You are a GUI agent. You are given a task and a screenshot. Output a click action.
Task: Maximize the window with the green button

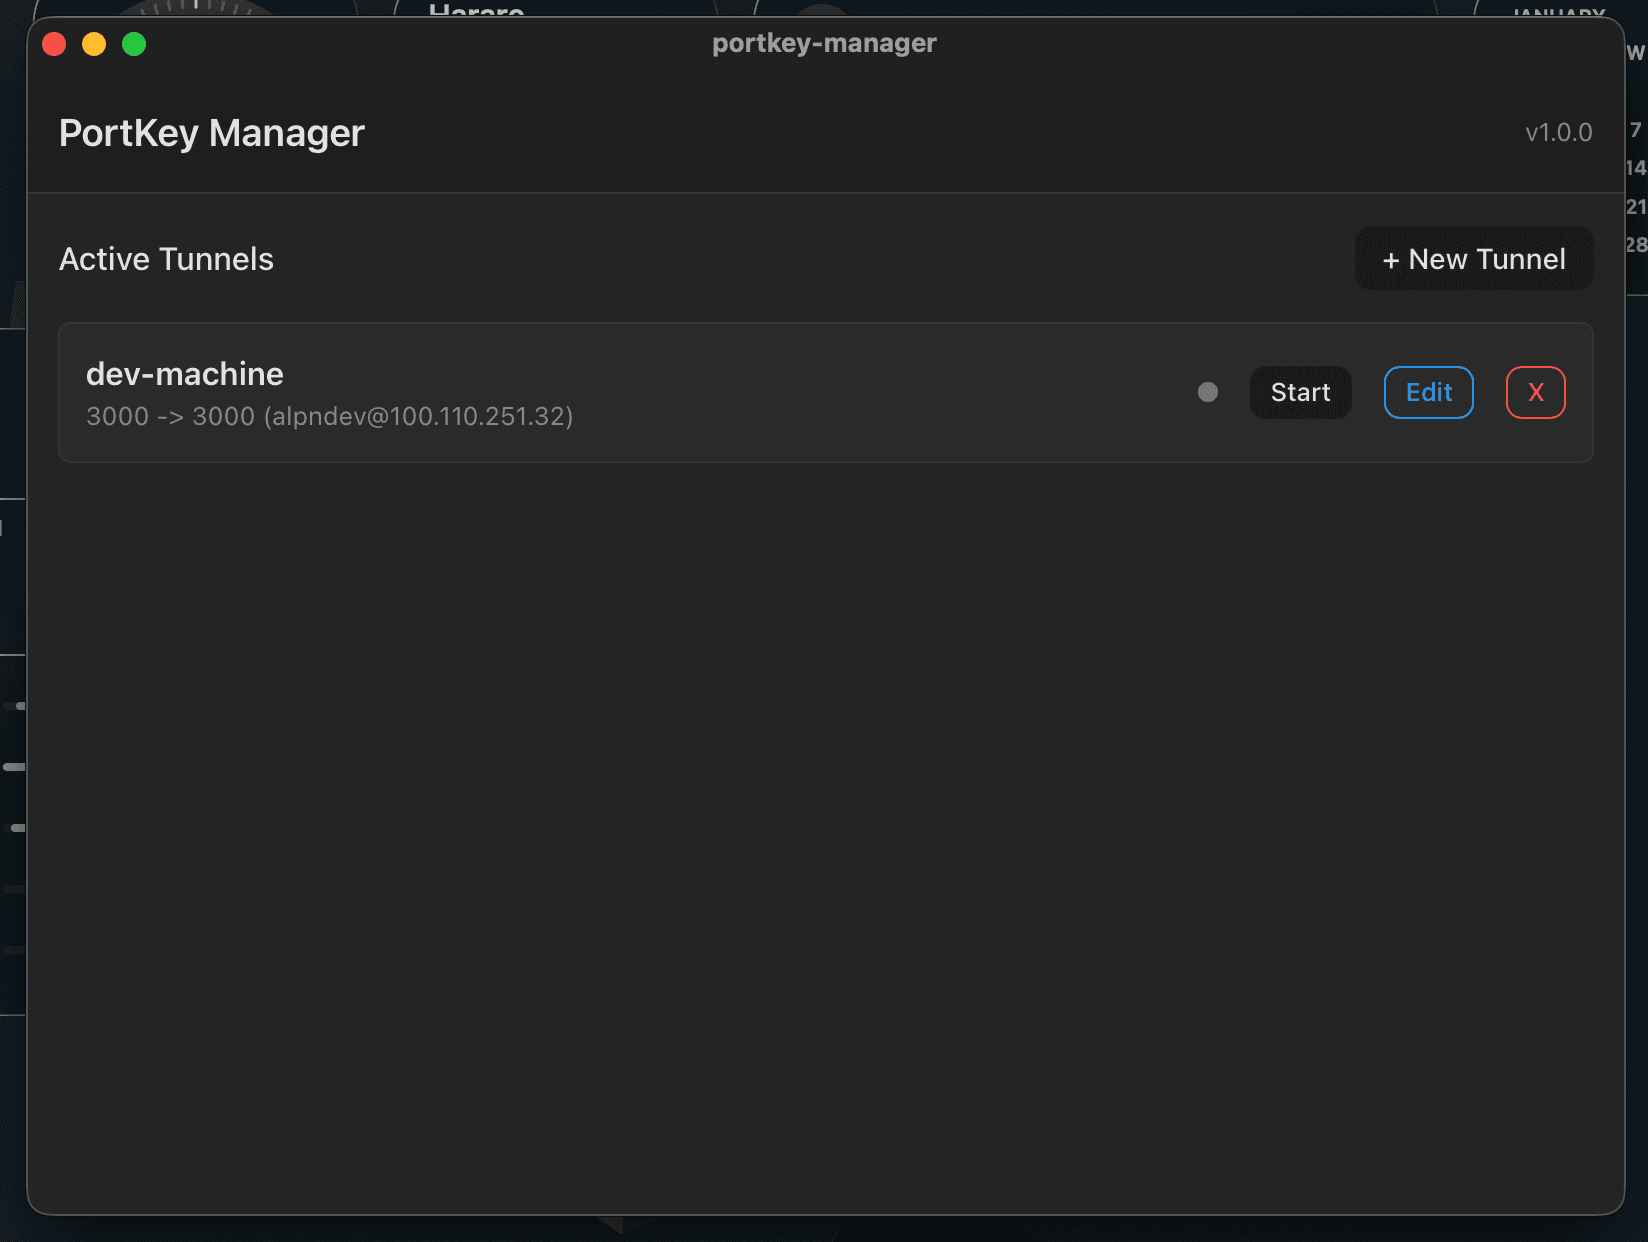[x=134, y=44]
